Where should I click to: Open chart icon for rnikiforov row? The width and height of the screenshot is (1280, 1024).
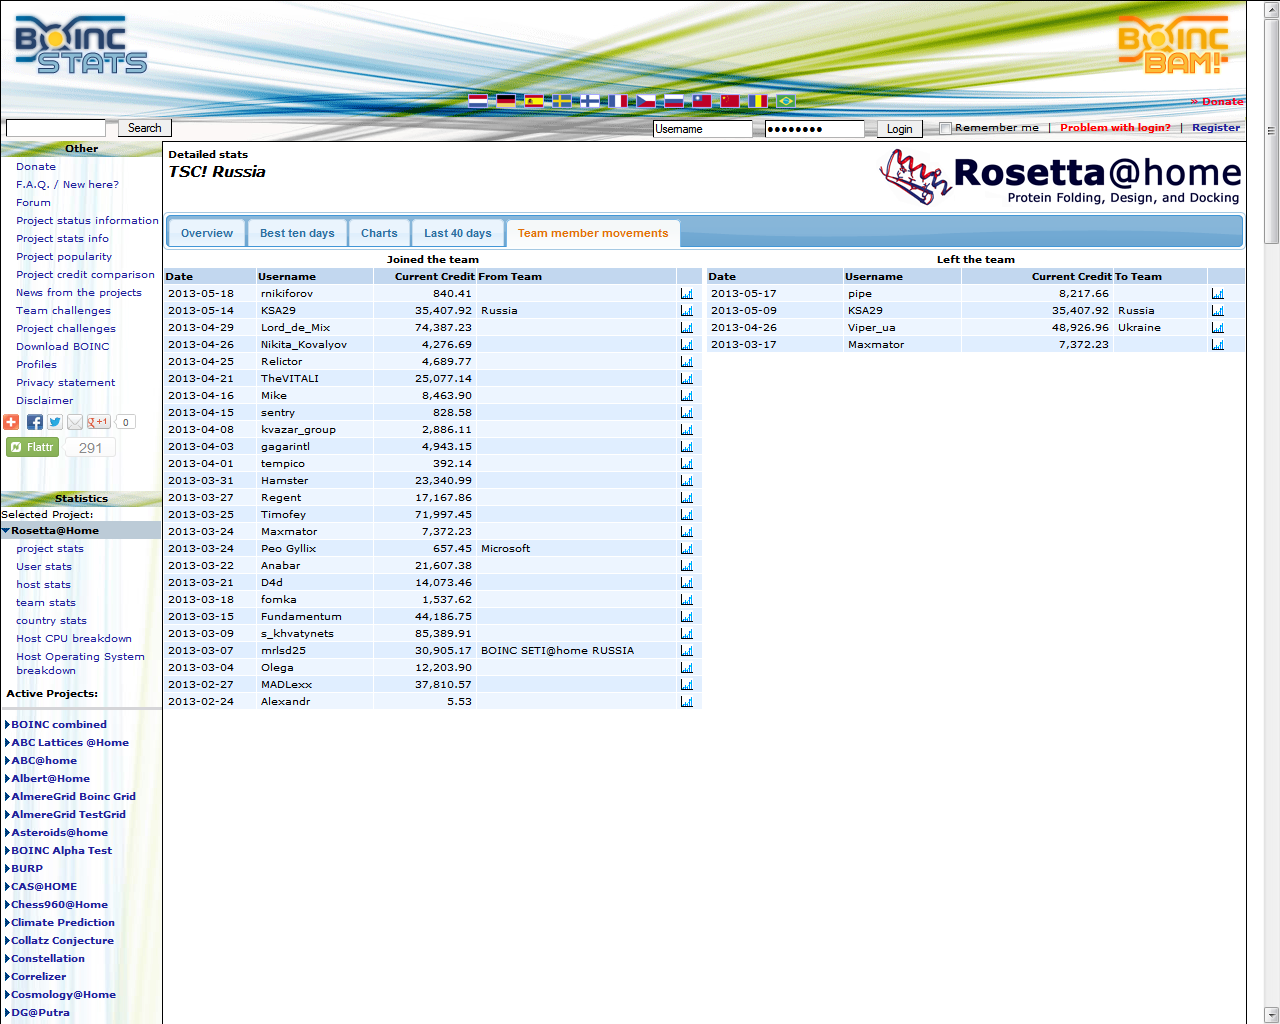click(687, 294)
